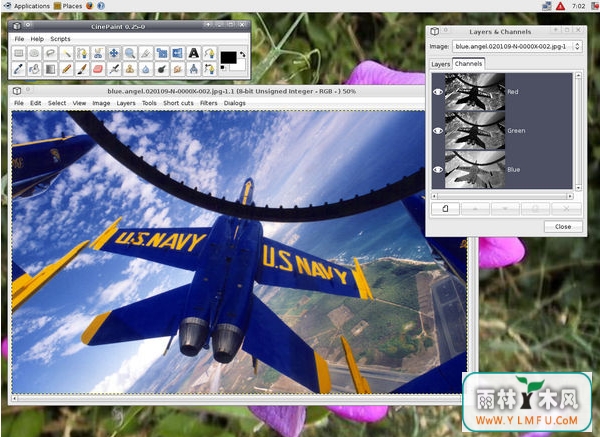Screen dimensions: 600x437
Task: Select the Bucket Fill tool
Action: [x=34, y=69]
